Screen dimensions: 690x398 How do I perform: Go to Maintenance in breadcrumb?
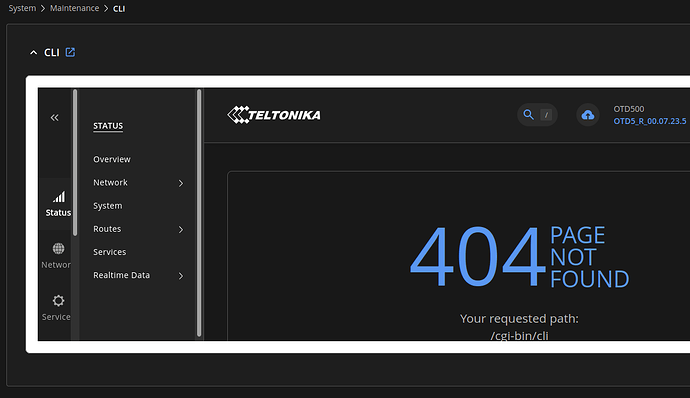point(74,8)
